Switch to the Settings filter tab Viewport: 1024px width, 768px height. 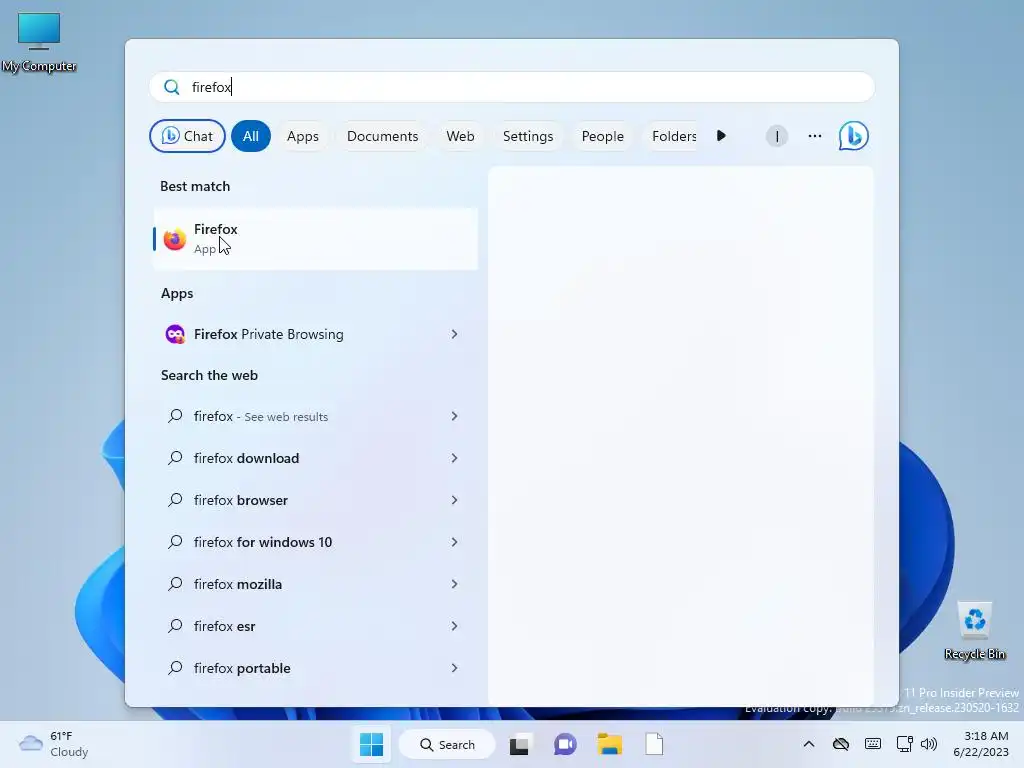tap(528, 136)
